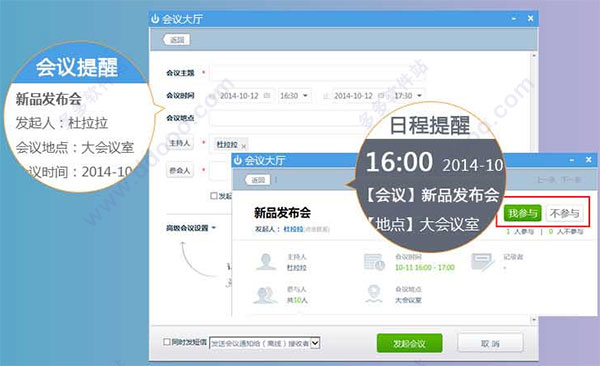Click power icon in front window title bar

(x=238, y=160)
